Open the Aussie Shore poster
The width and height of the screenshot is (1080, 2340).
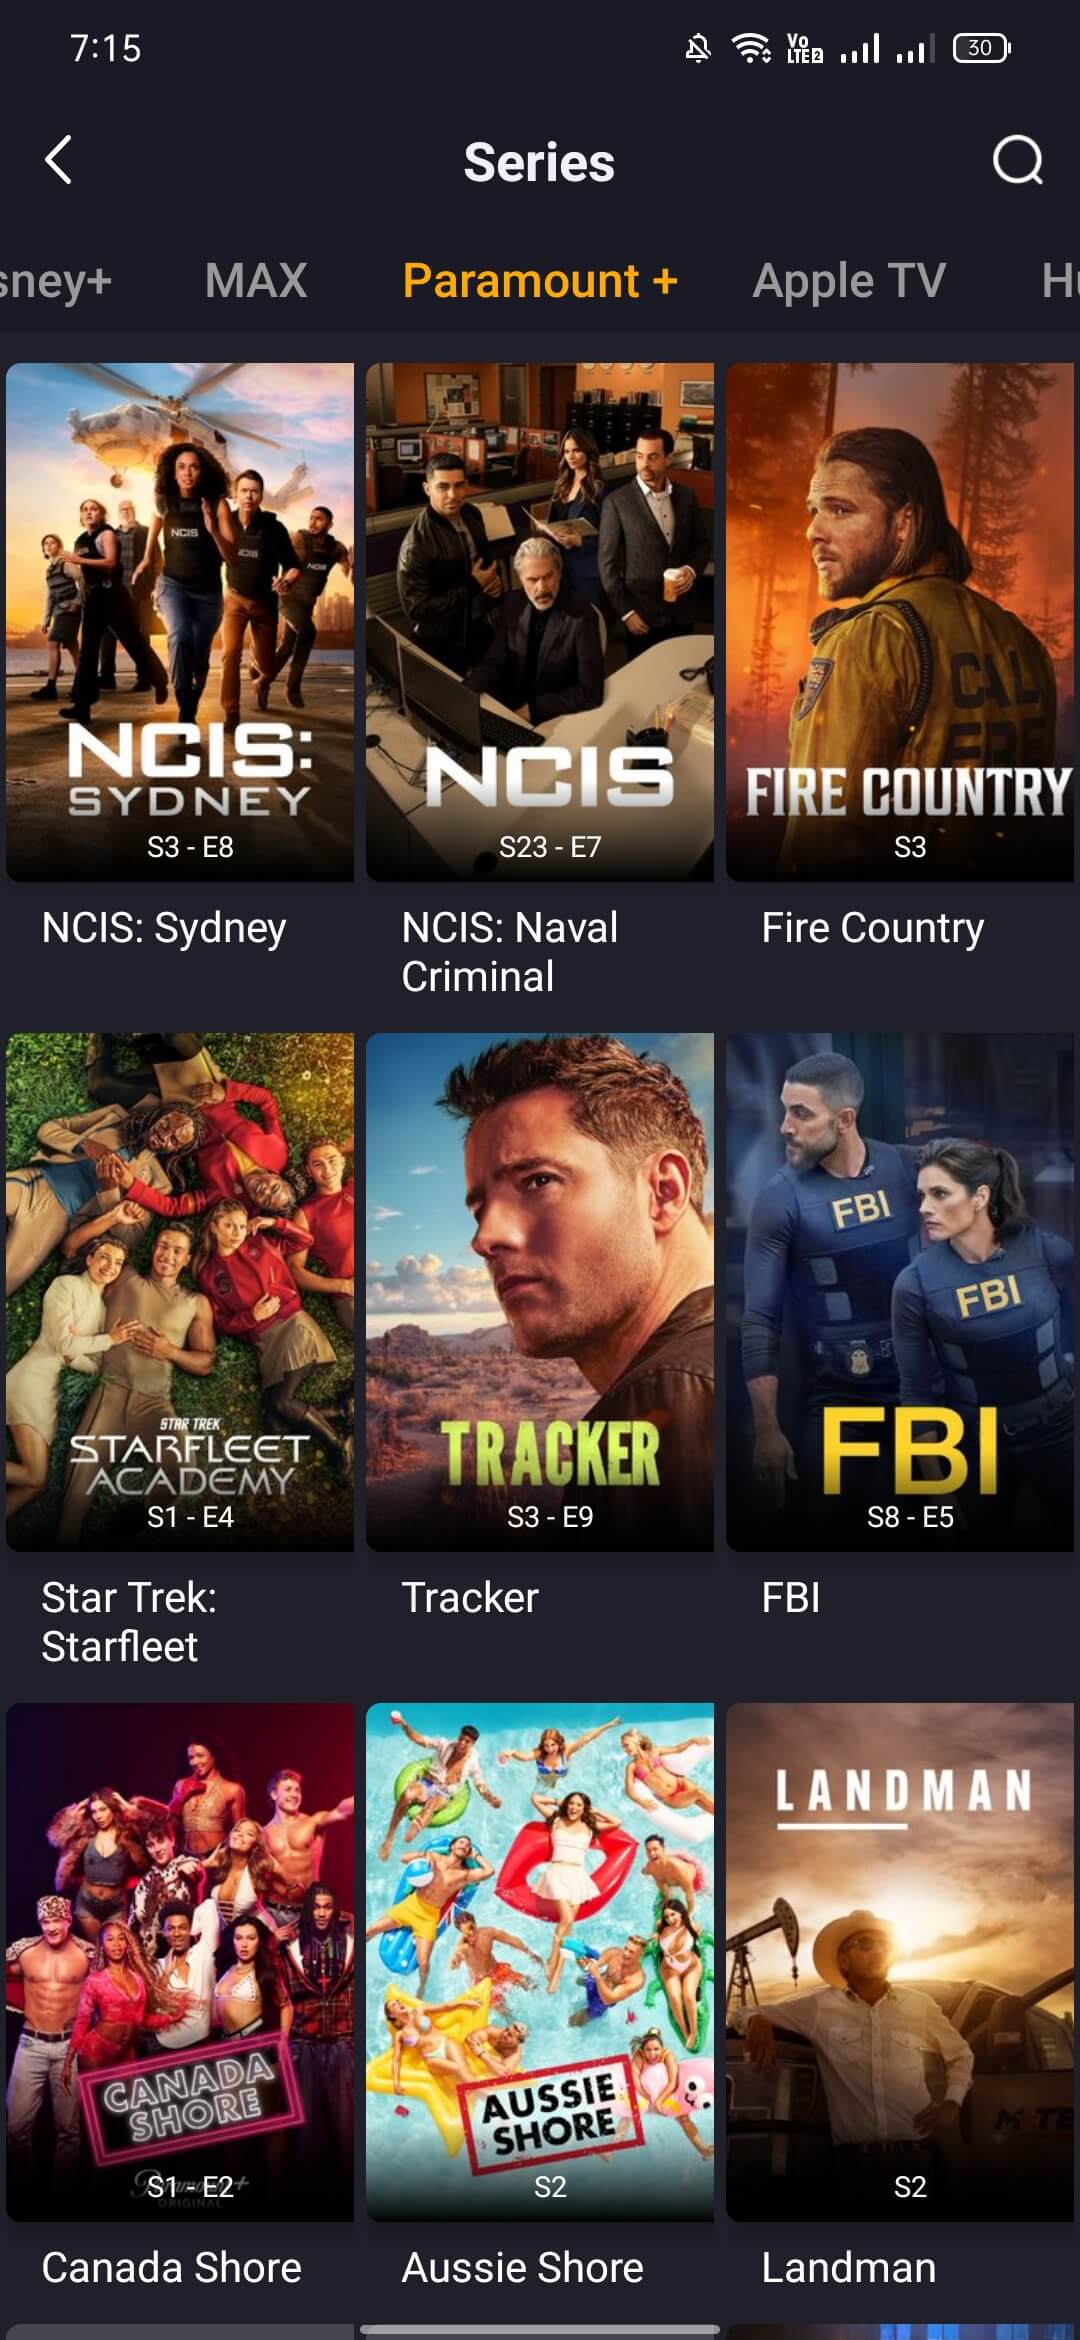click(540, 1962)
